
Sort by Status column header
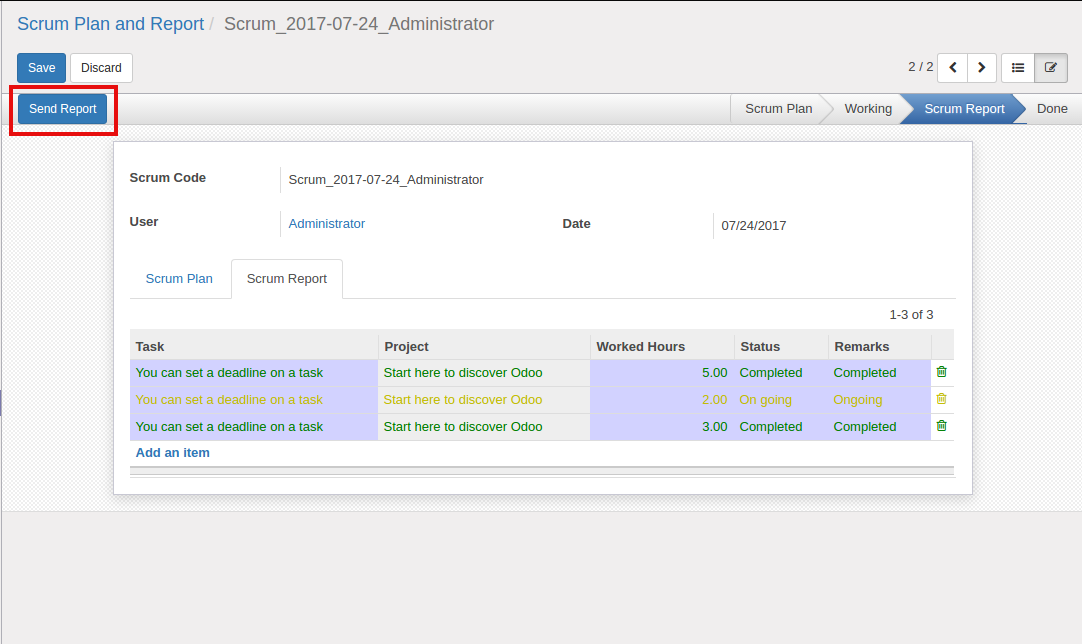pyautogui.click(x=781, y=347)
